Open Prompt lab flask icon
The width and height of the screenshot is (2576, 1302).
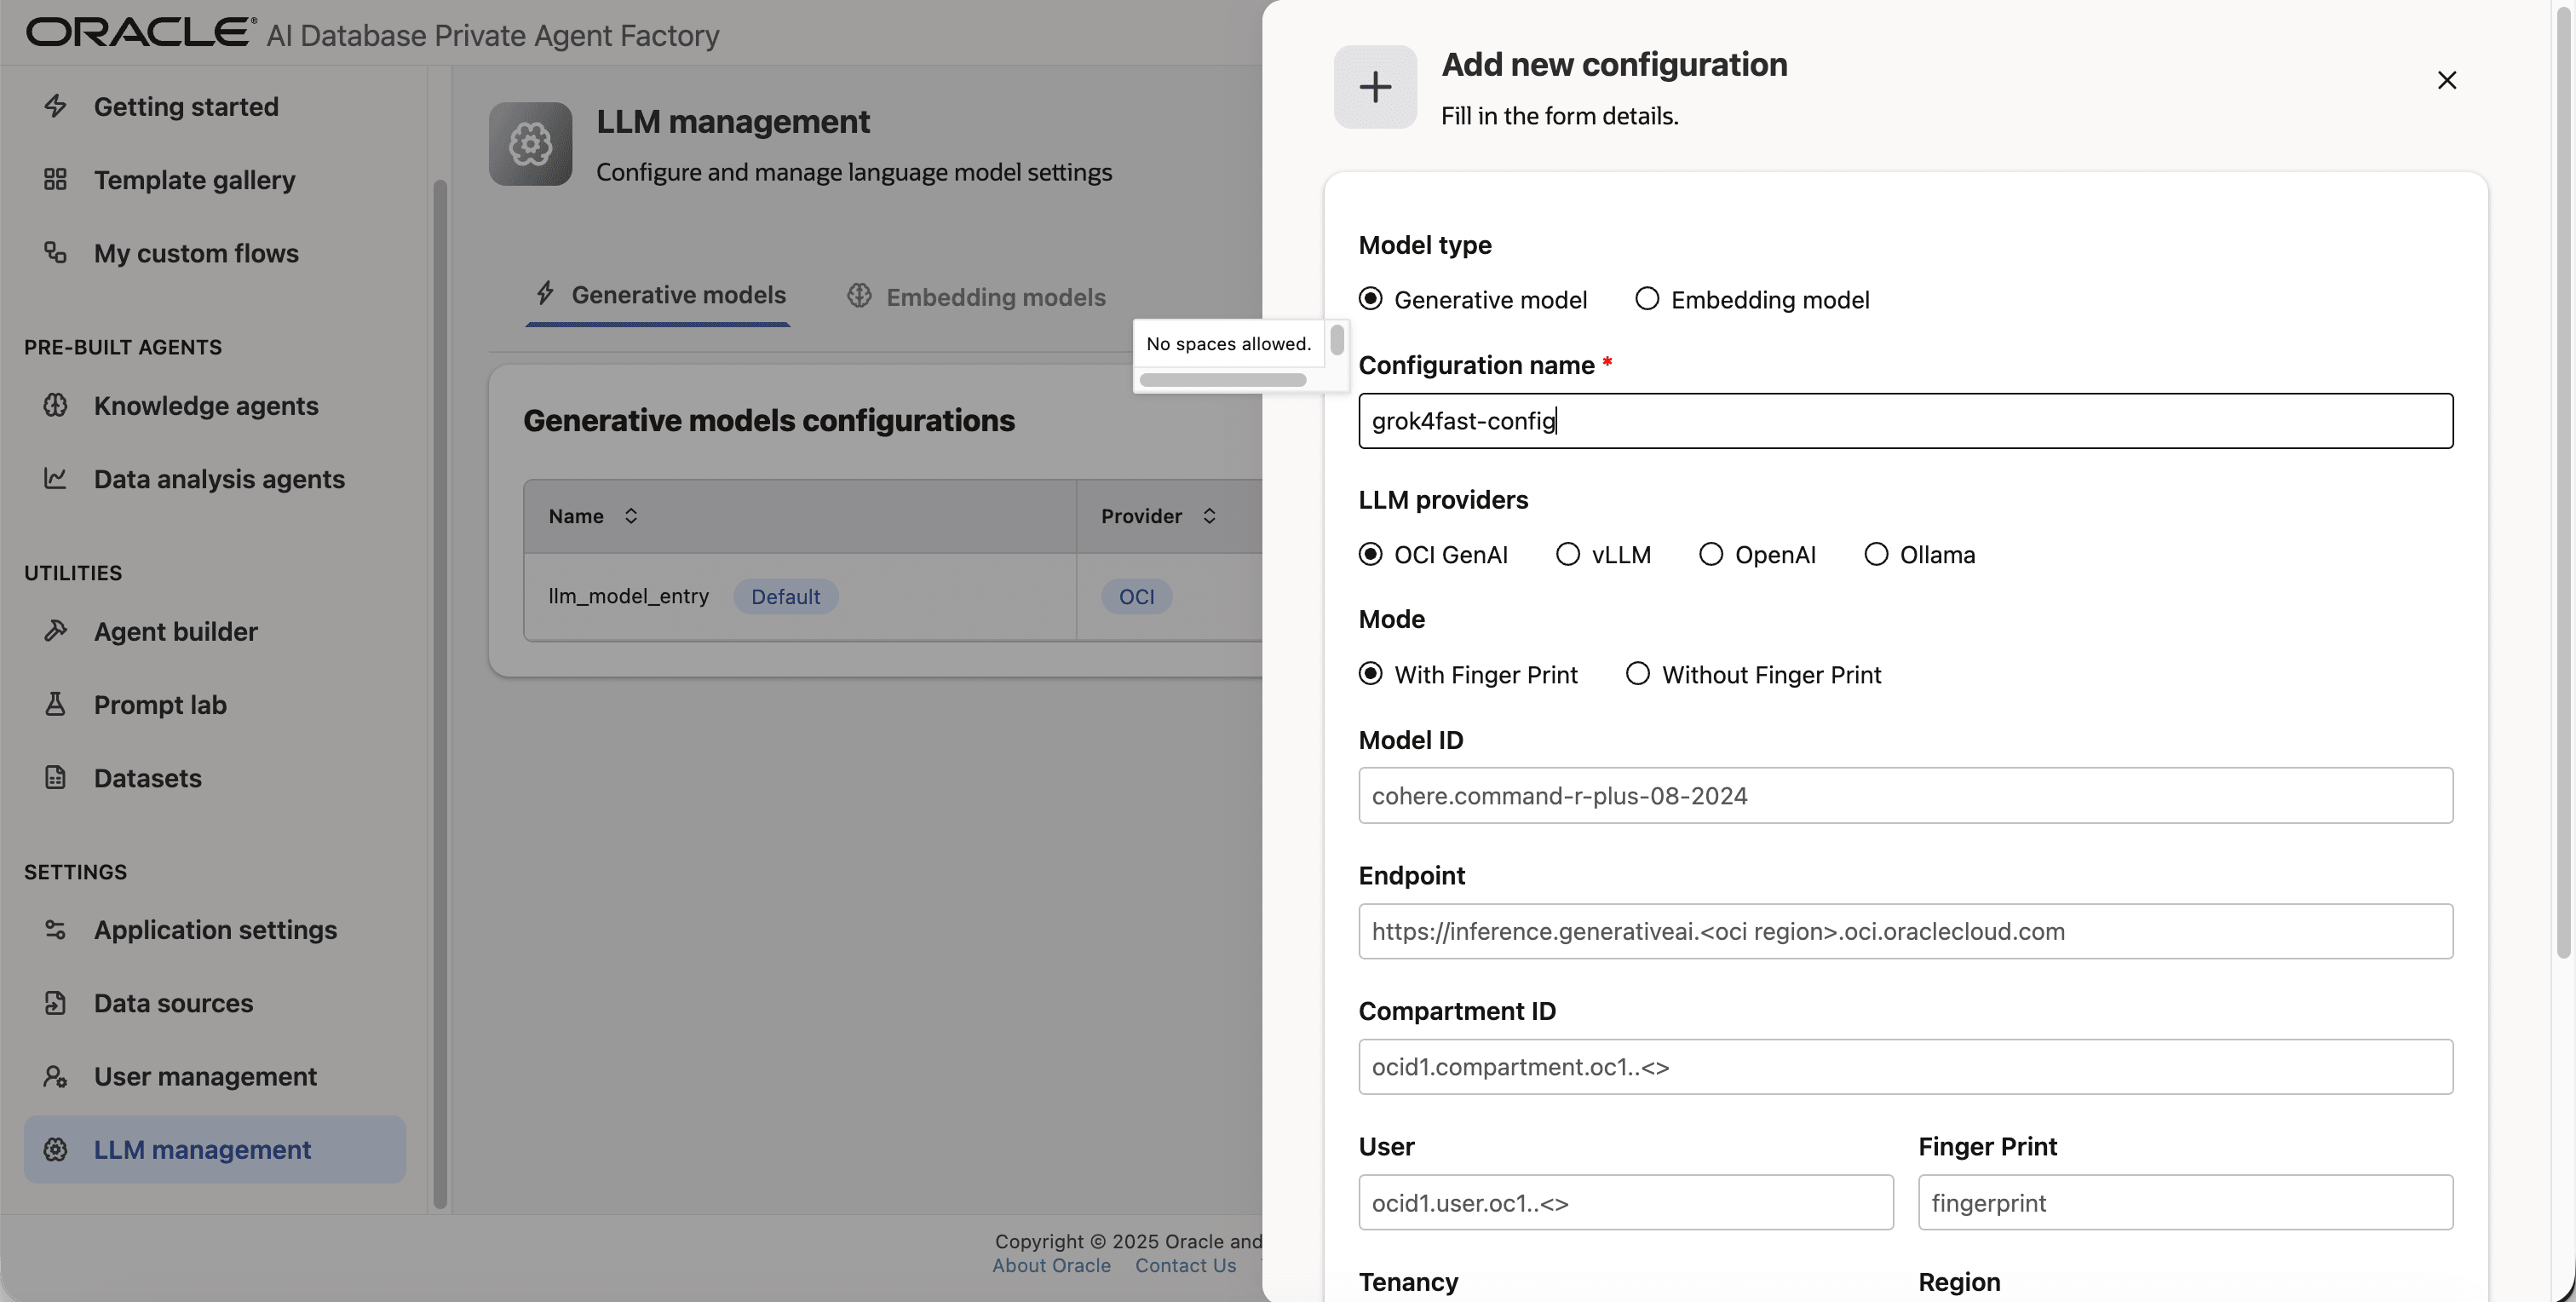click(55, 704)
